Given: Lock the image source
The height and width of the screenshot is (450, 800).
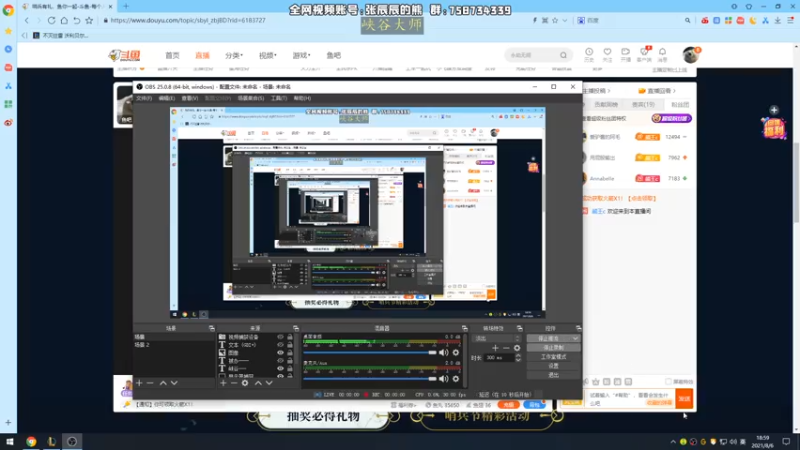Looking at the screenshot, I should 290,353.
